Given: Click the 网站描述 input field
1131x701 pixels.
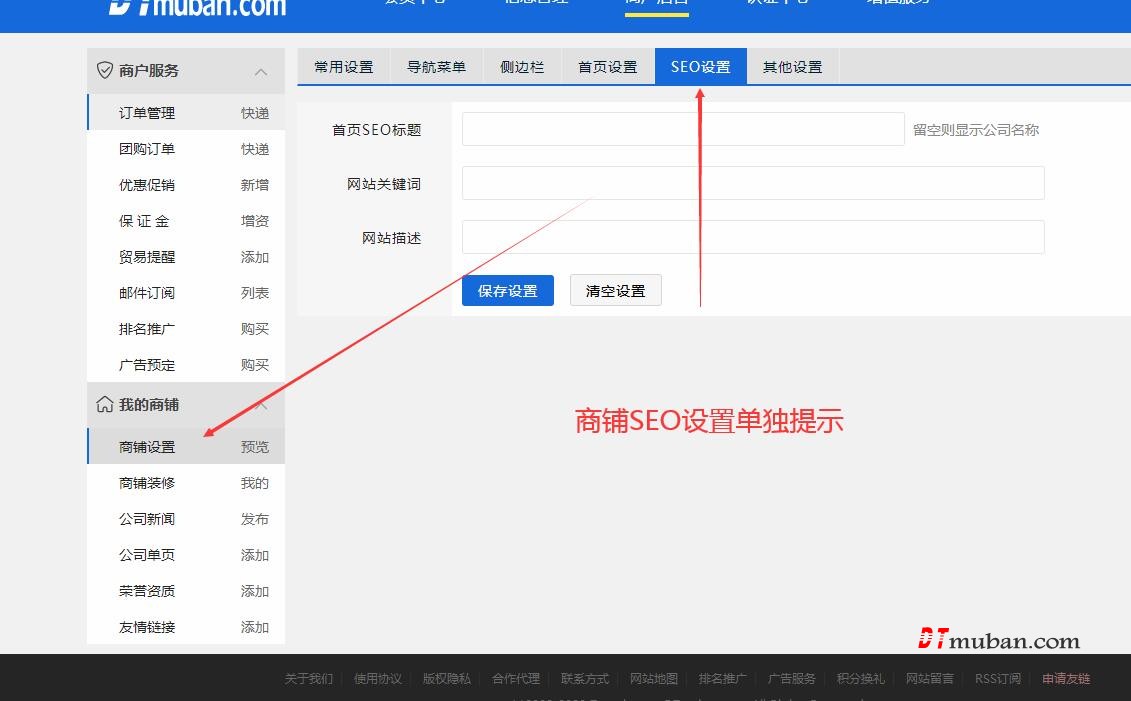Looking at the screenshot, I should (x=752, y=238).
